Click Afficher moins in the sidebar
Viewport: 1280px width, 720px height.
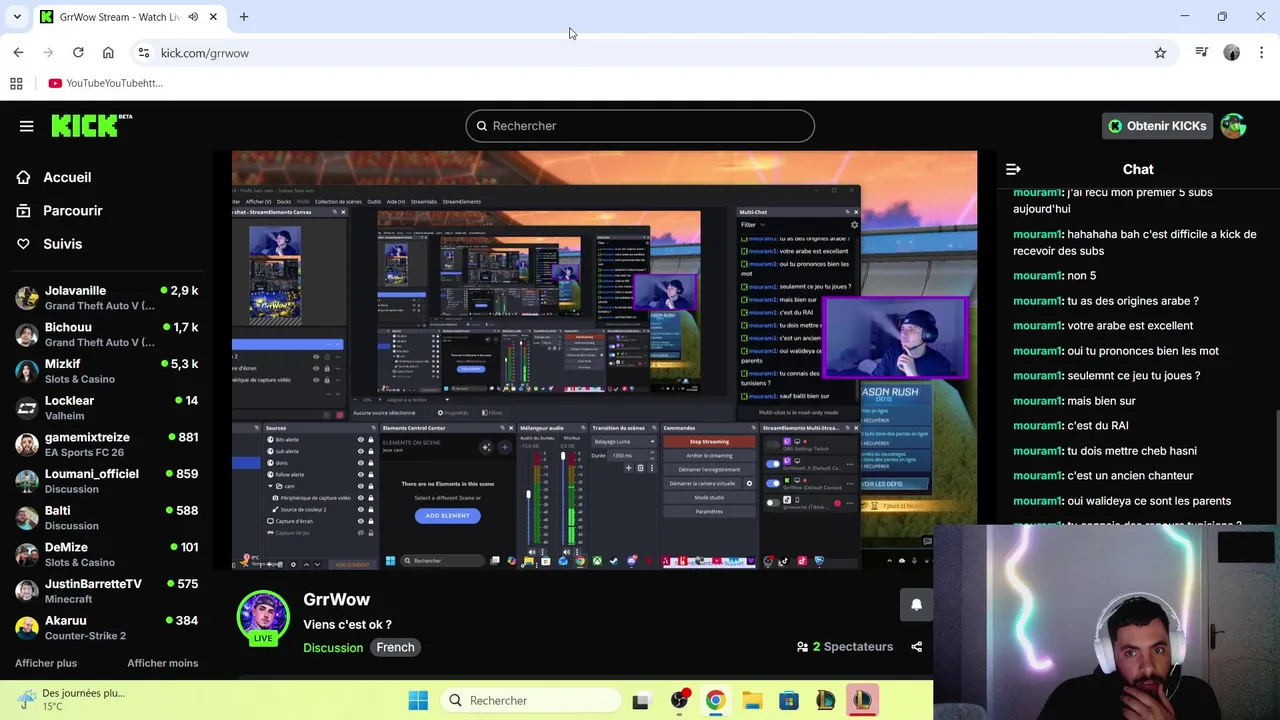(x=162, y=663)
